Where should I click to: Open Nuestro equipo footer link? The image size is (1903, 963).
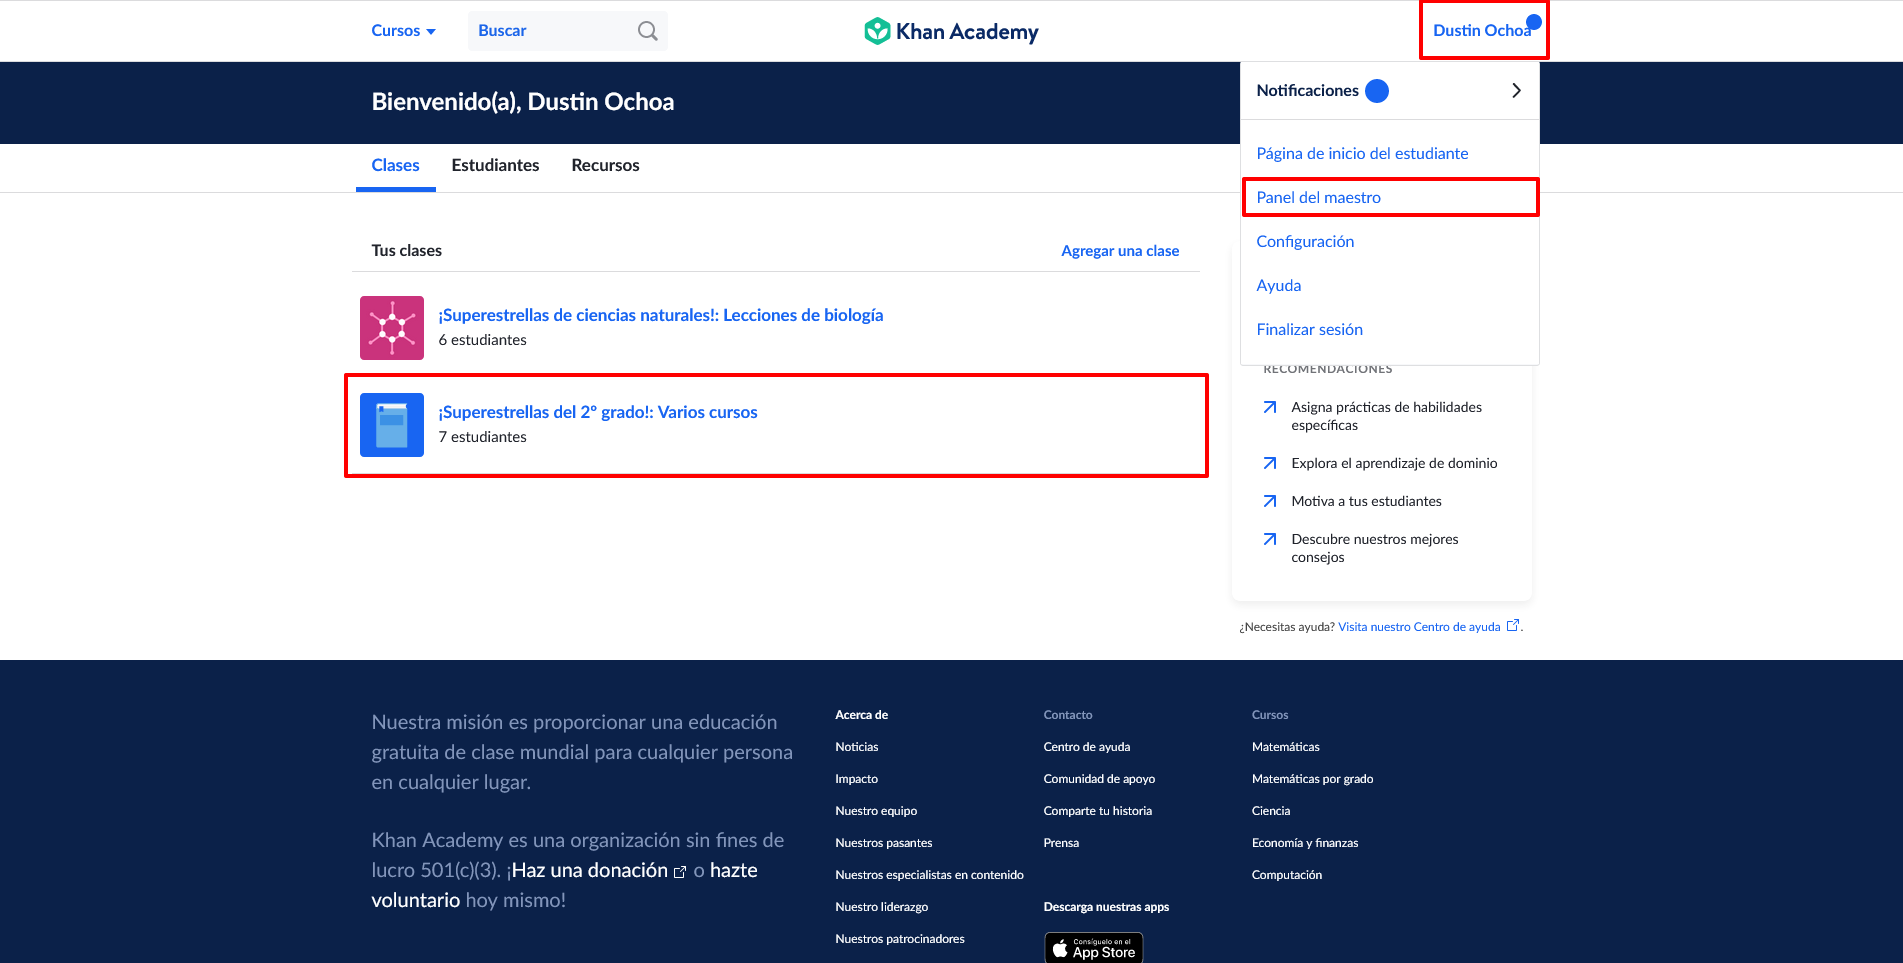(876, 811)
